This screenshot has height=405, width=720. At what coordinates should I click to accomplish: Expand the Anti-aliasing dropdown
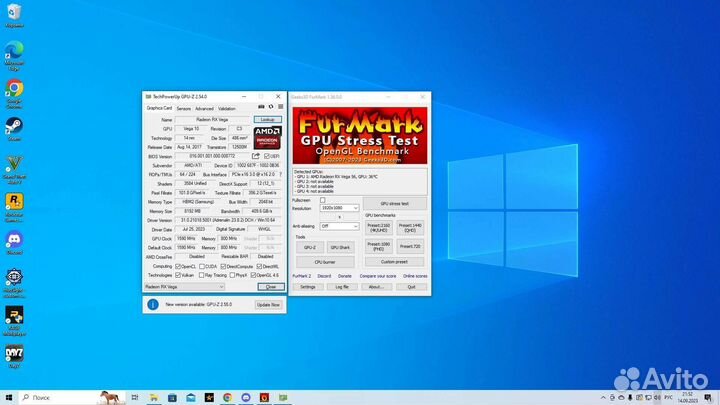pos(340,226)
